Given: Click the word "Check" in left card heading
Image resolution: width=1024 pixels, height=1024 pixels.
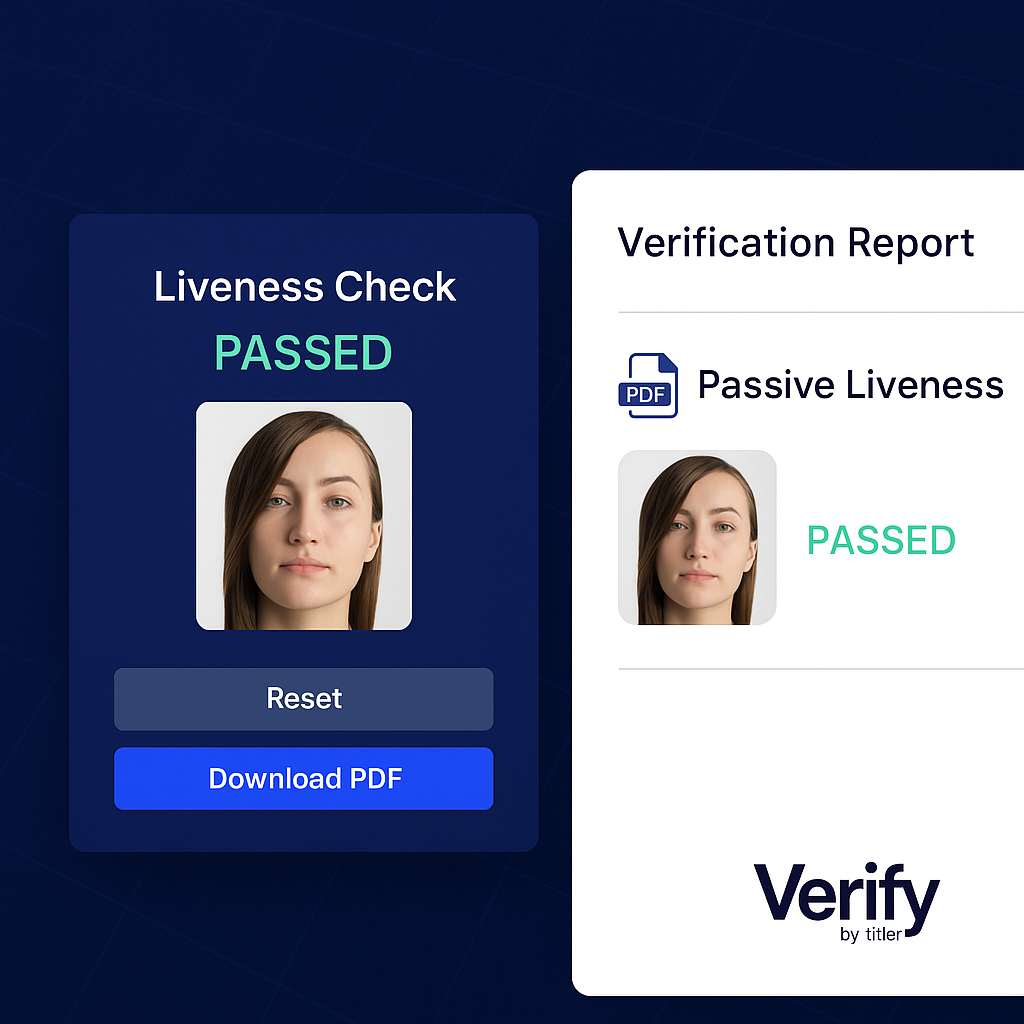Looking at the screenshot, I should tap(395, 286).
